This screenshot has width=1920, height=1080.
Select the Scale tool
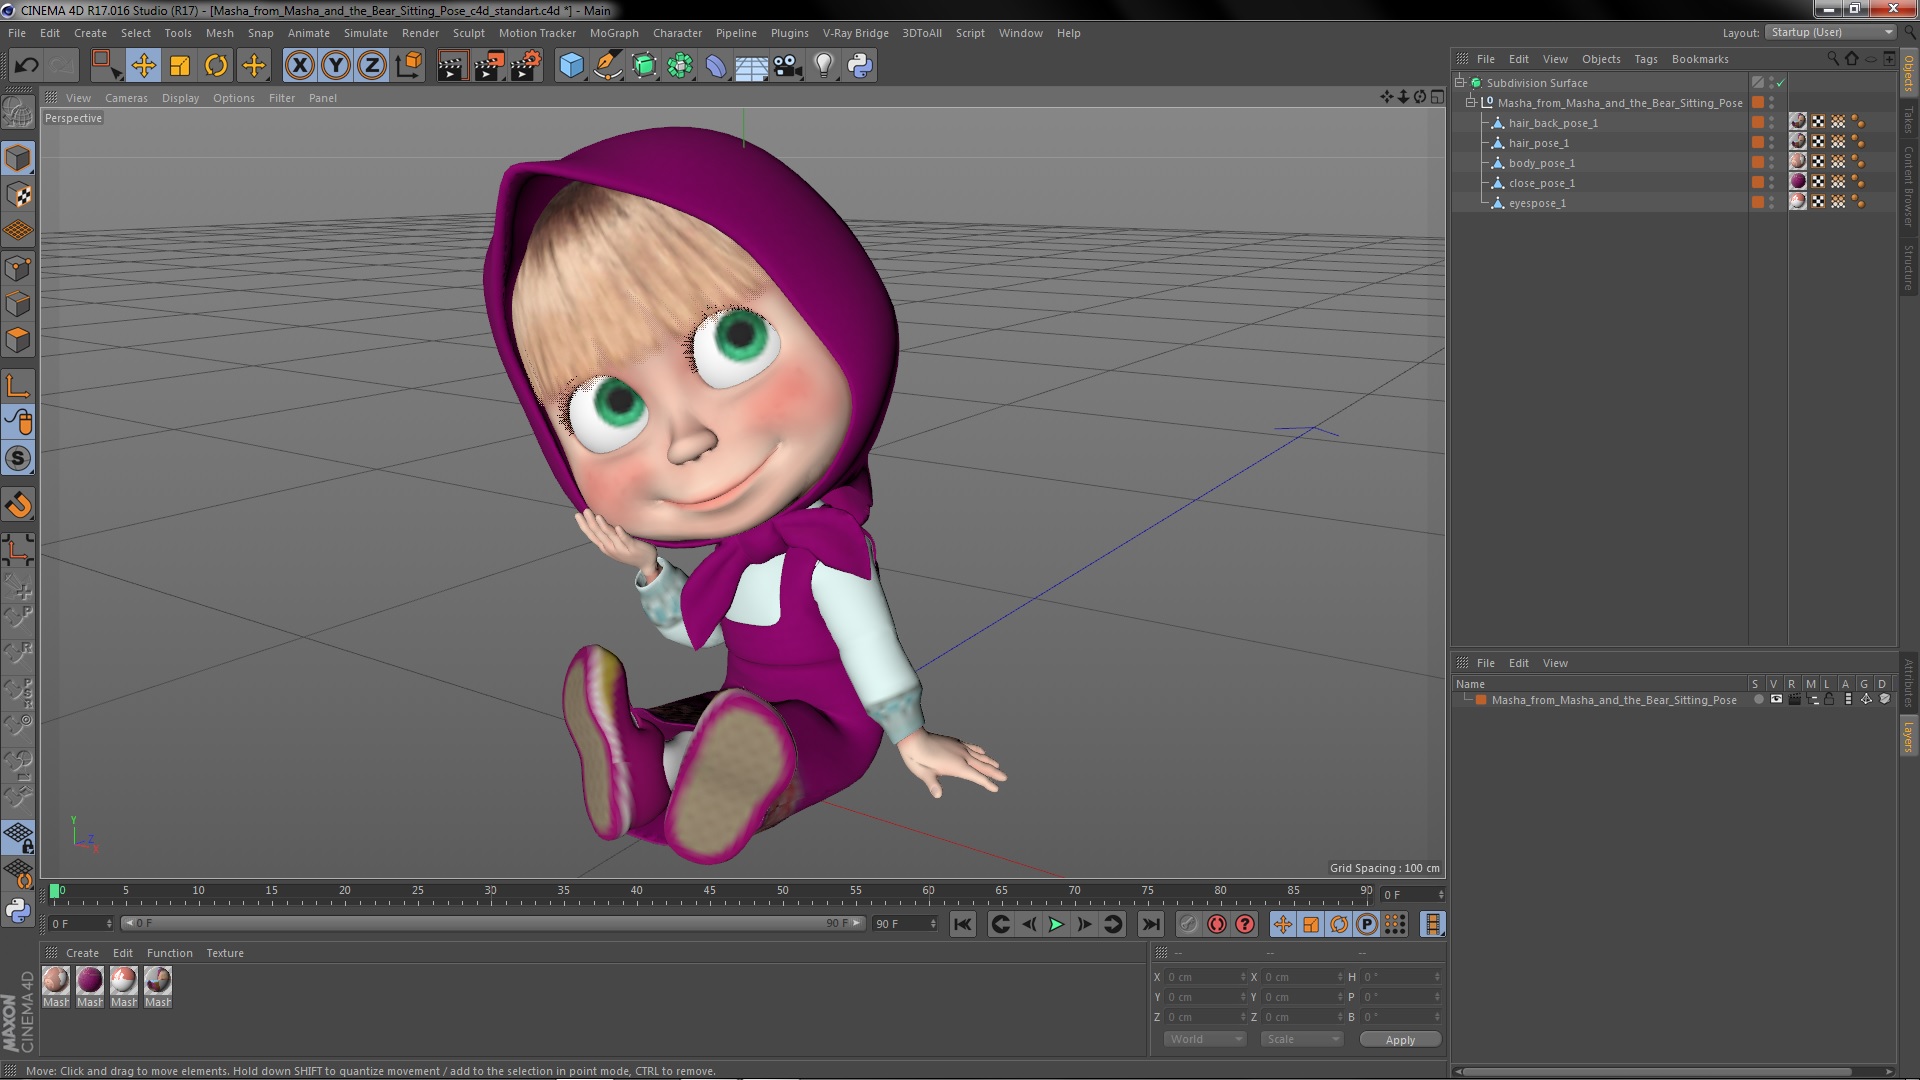click(180, 66)
